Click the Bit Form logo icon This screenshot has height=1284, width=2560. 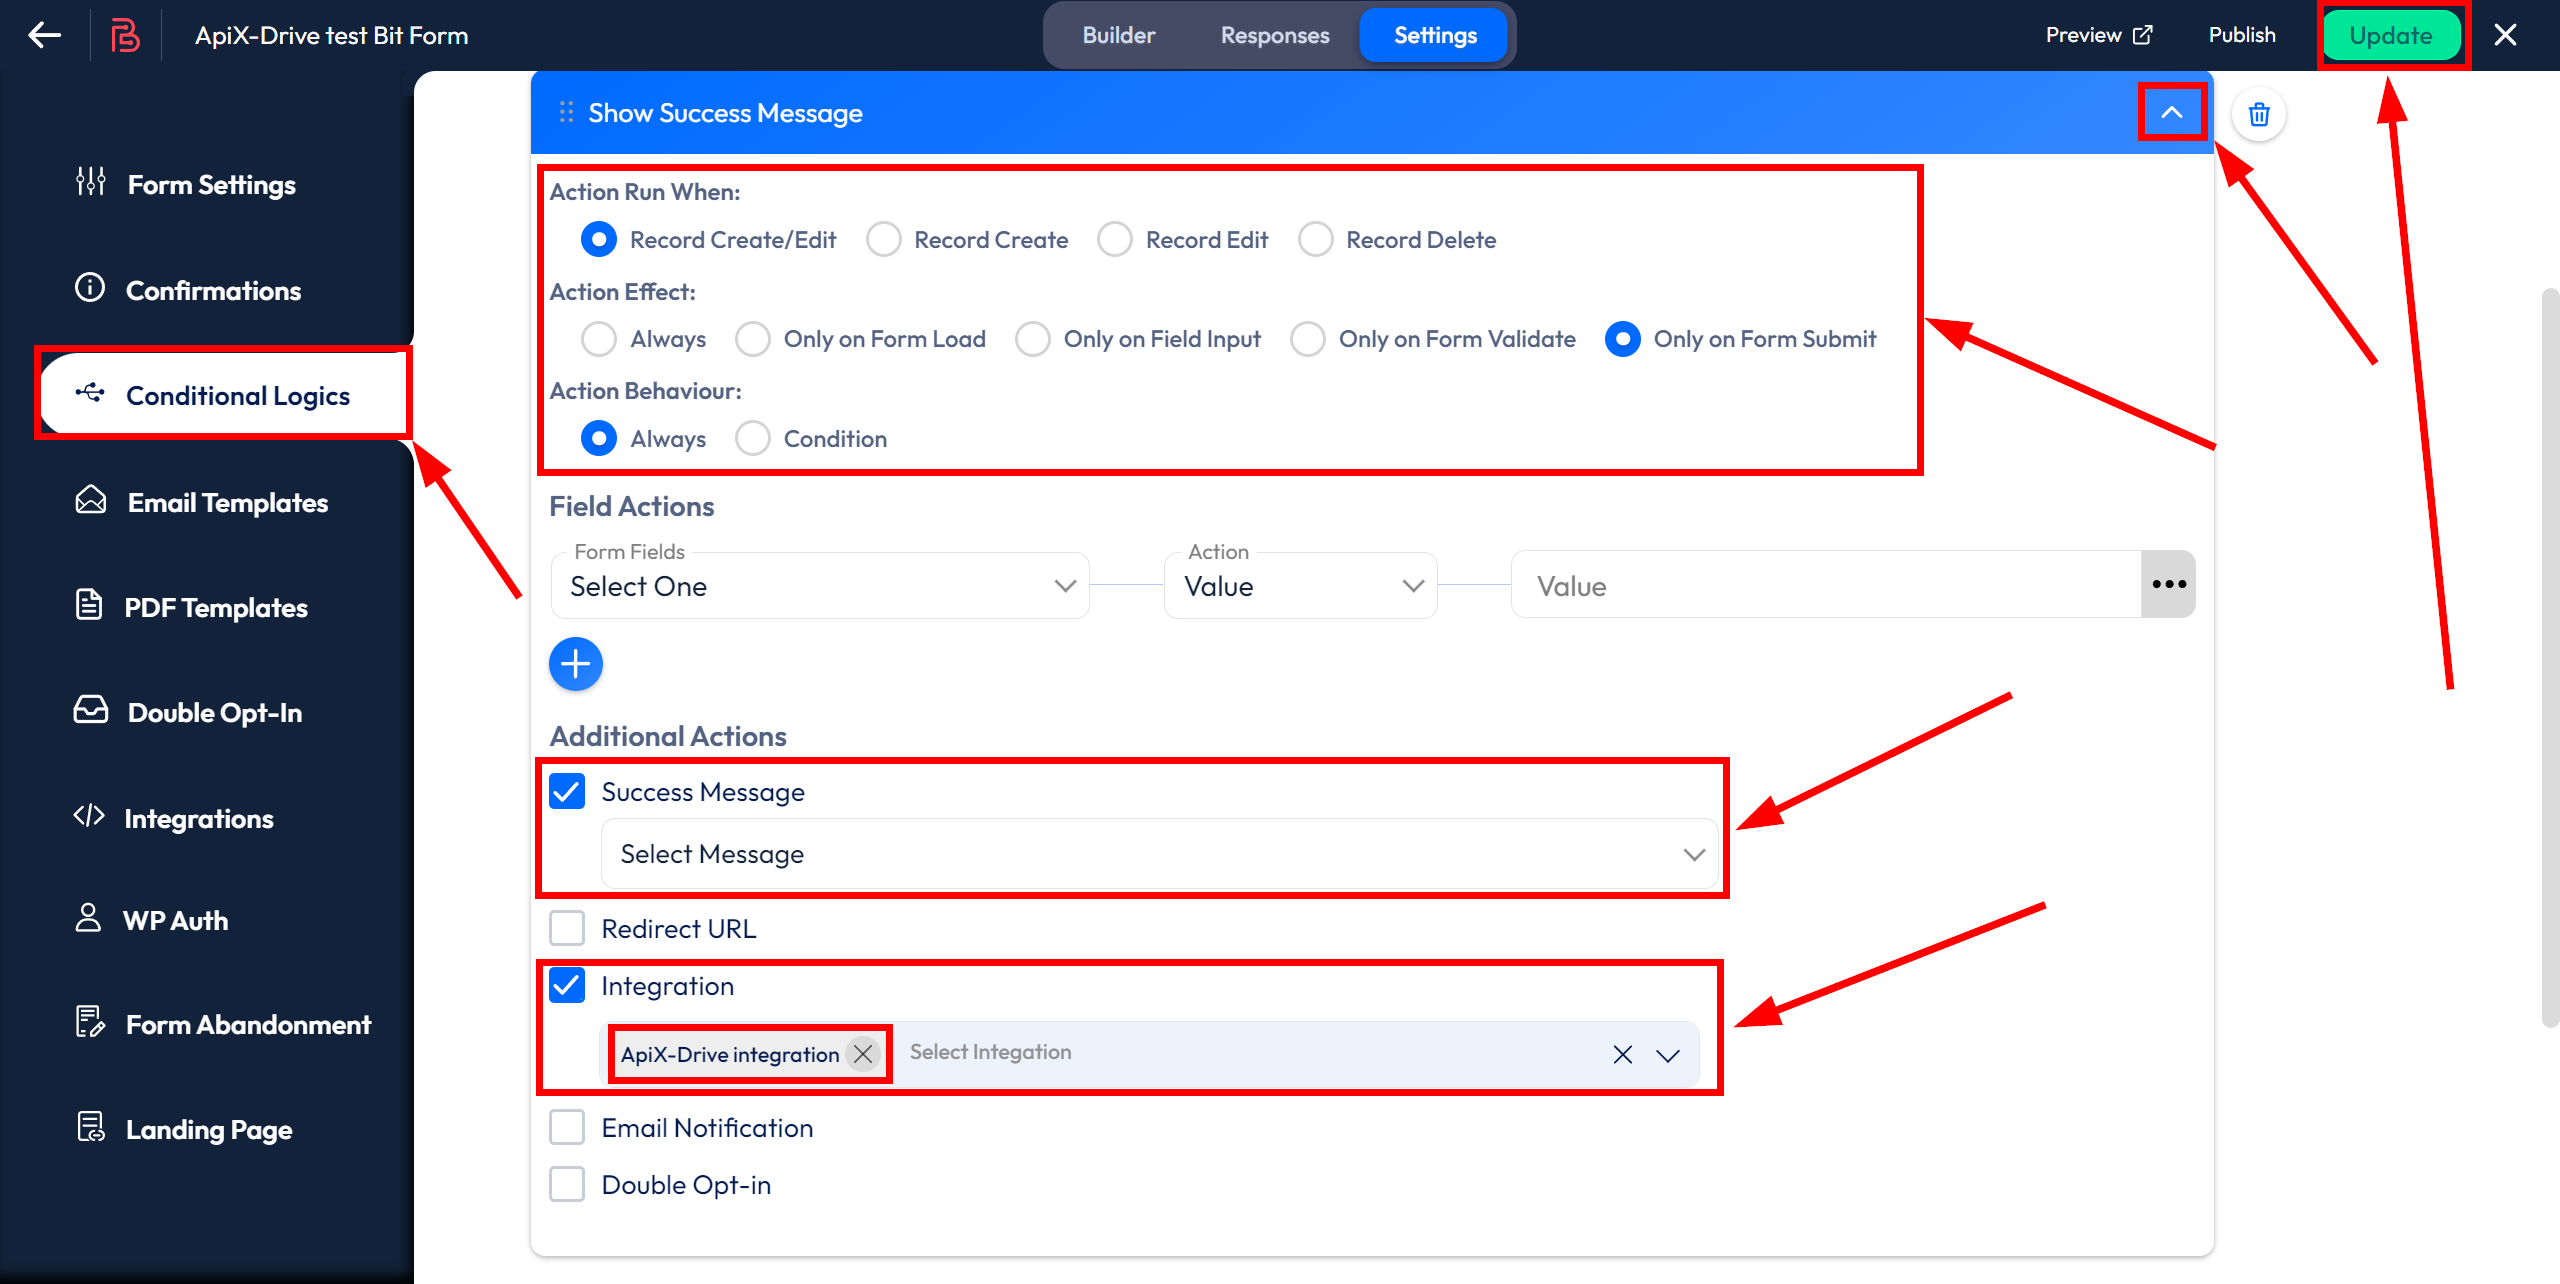[x=124, y=35]
